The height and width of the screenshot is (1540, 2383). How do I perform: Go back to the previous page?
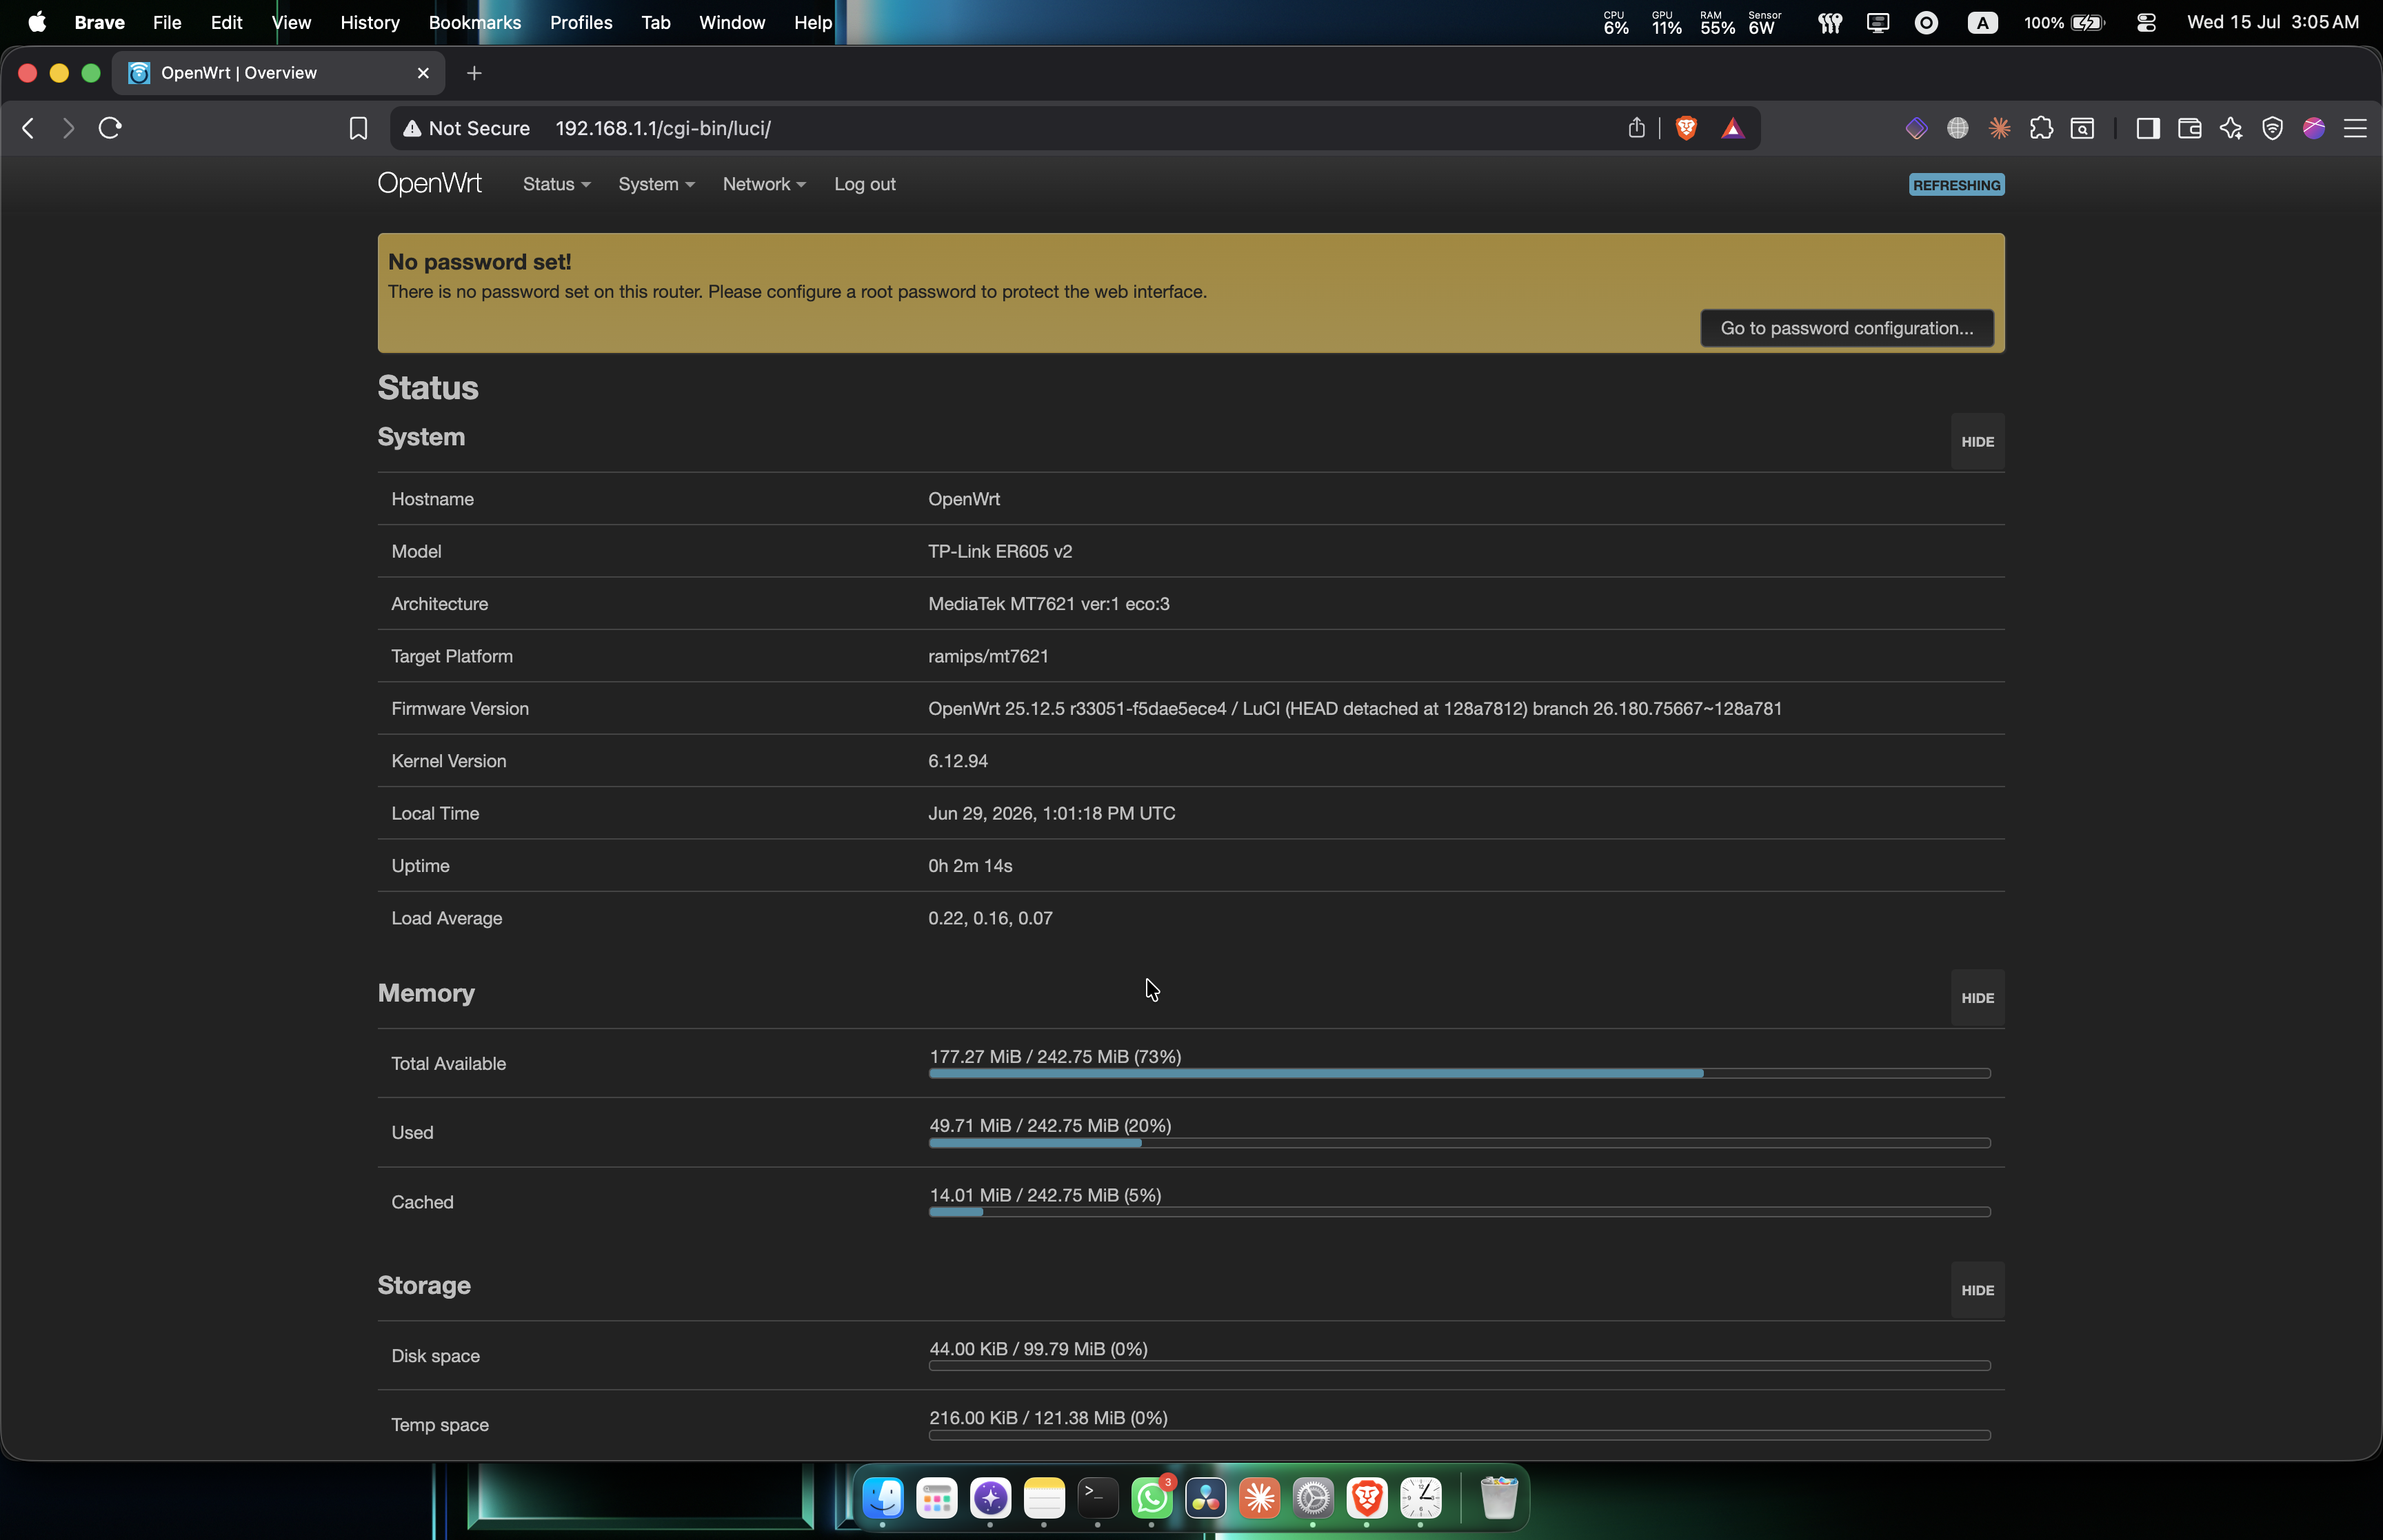[x=28, y=128]
